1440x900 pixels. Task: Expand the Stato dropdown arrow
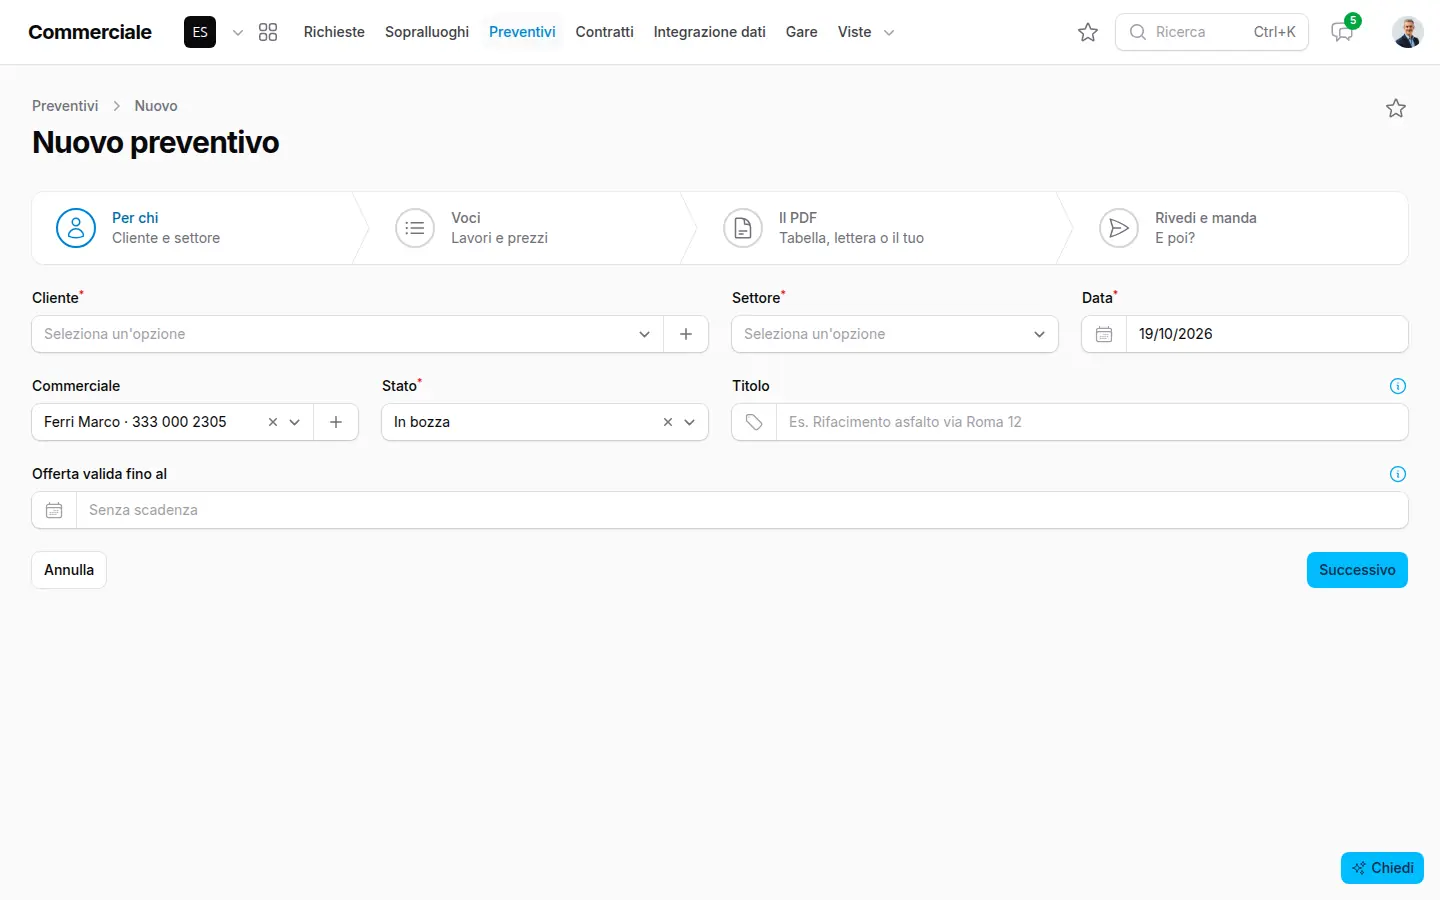tap(689, 422)
